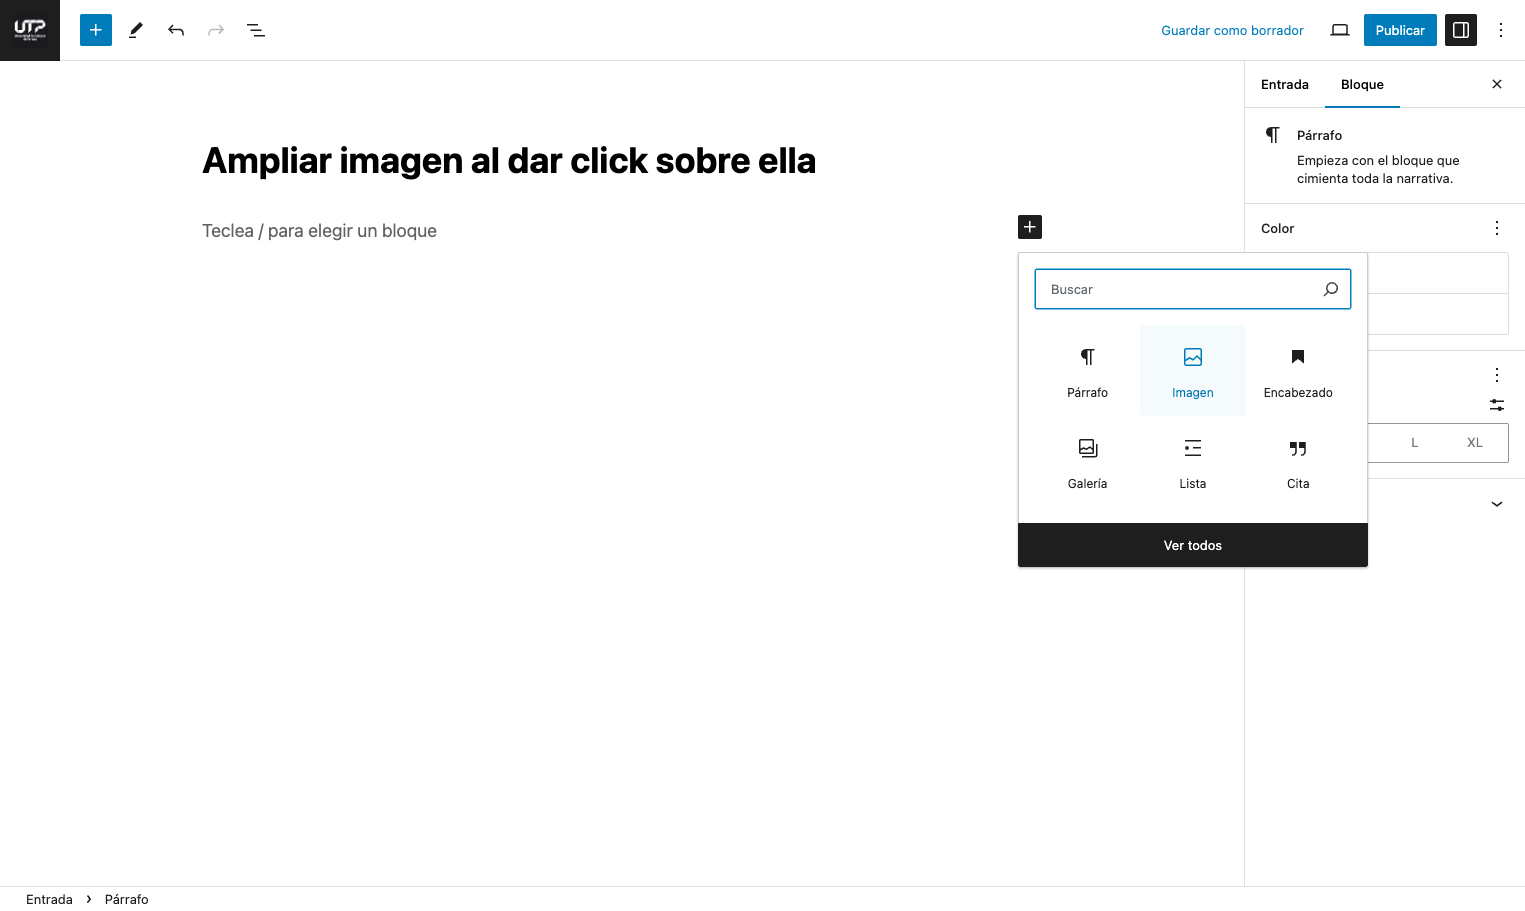
Task: Switch to the Entrada tab
Action: [x=1285, y=85]
